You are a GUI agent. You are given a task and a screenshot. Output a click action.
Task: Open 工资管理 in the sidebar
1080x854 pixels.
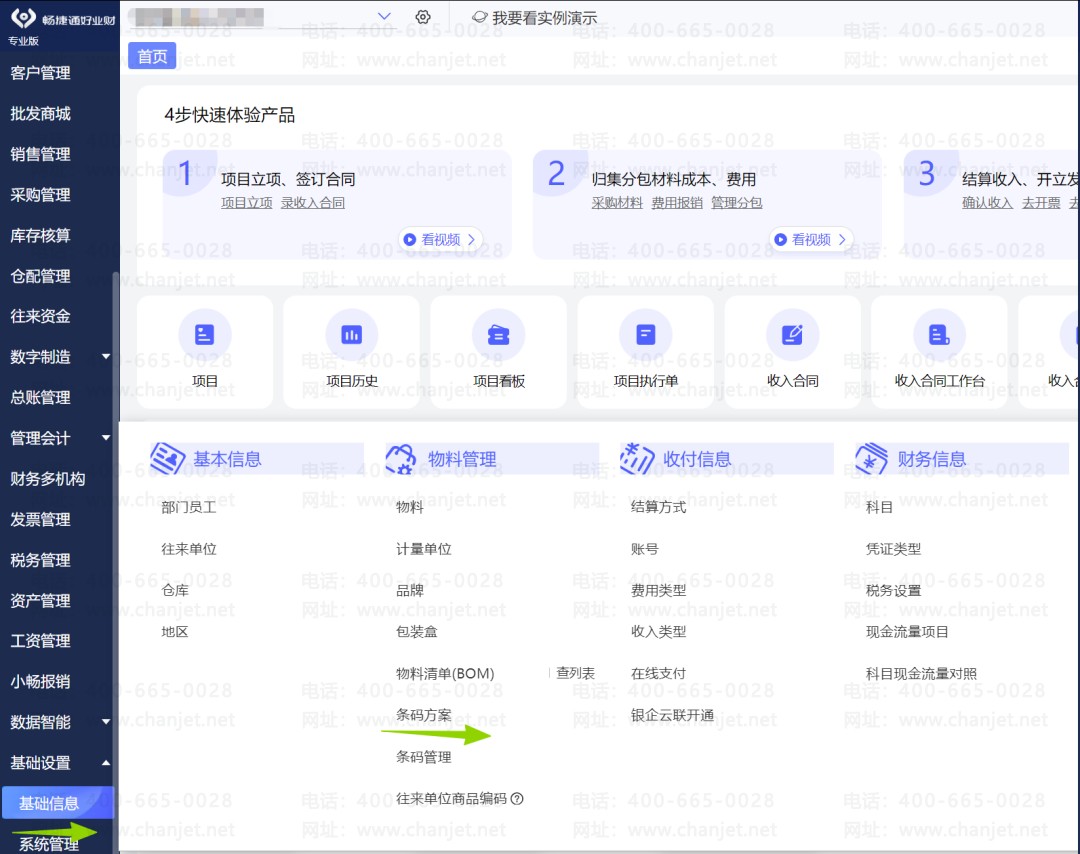click(x=41, y=640)
